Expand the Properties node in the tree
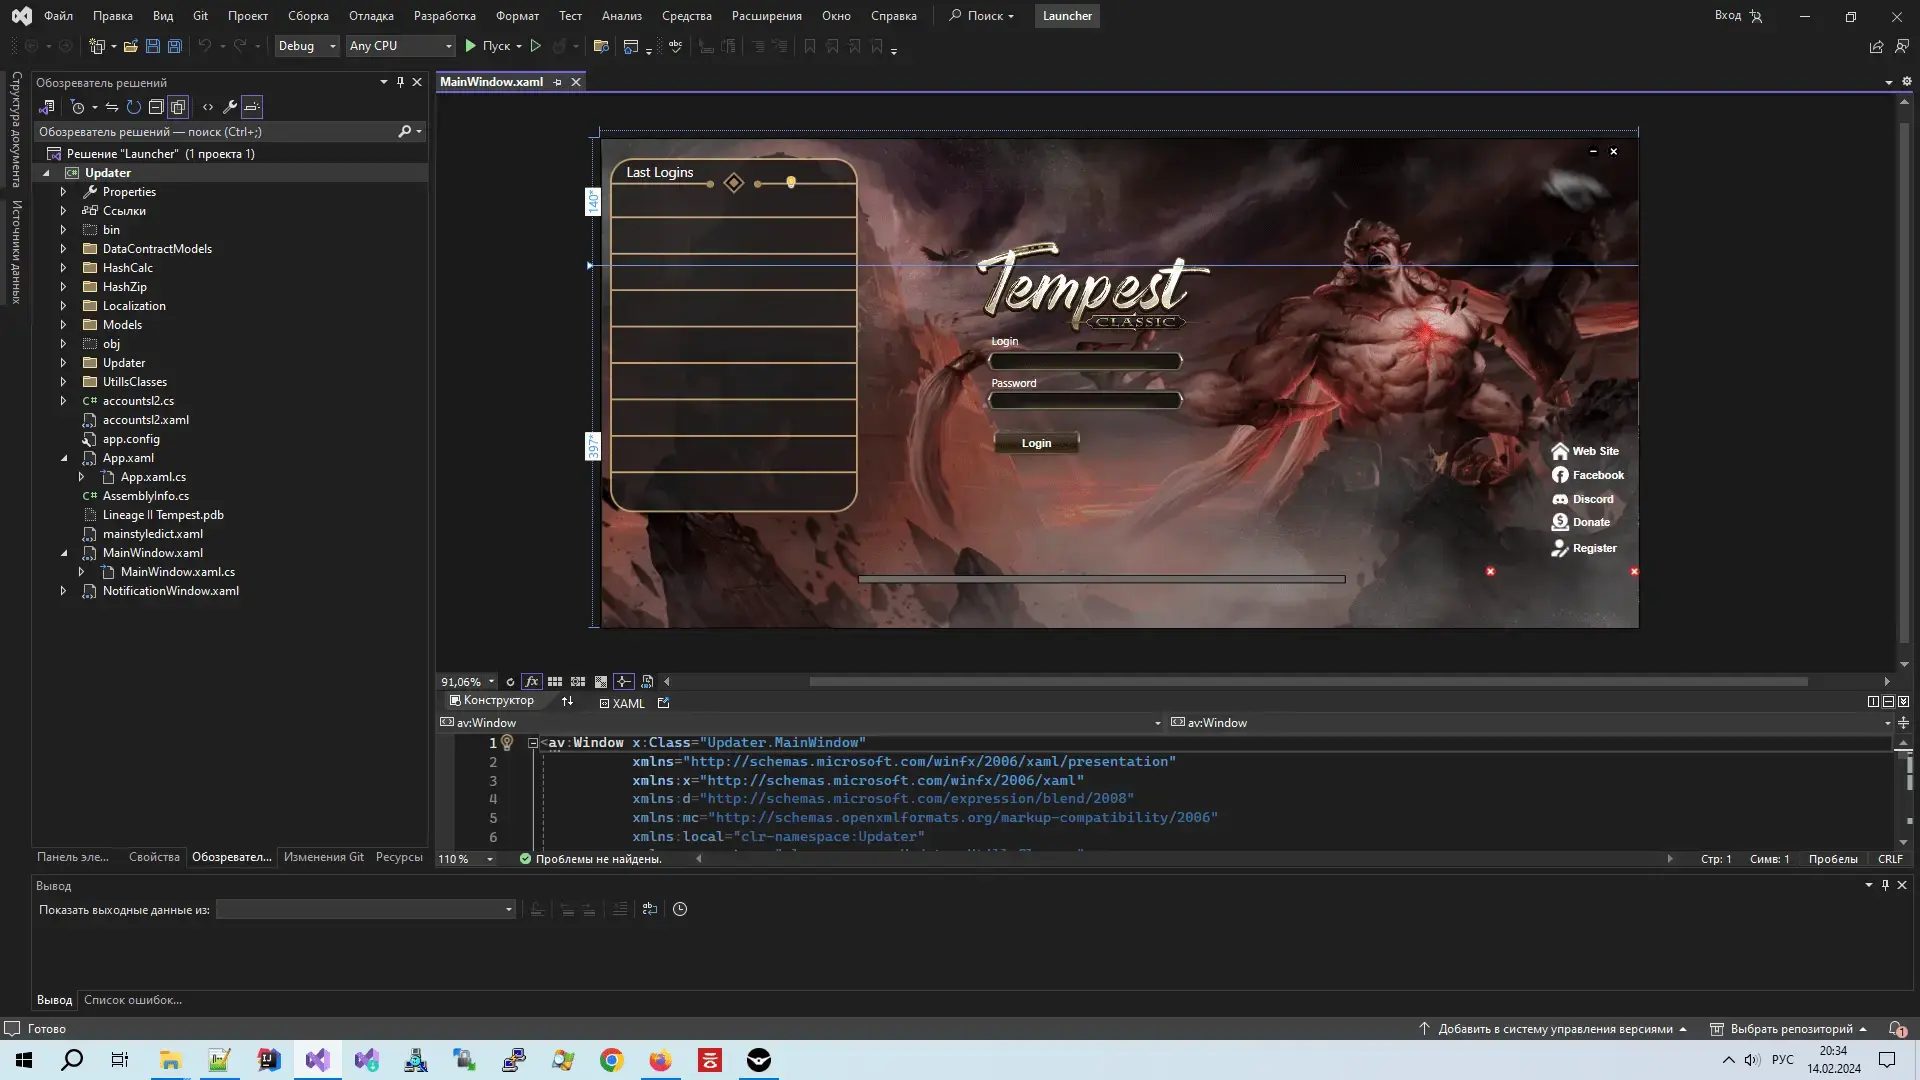Image resolution: width=1920 pixels, height=1080 pixels. point(63,192)
